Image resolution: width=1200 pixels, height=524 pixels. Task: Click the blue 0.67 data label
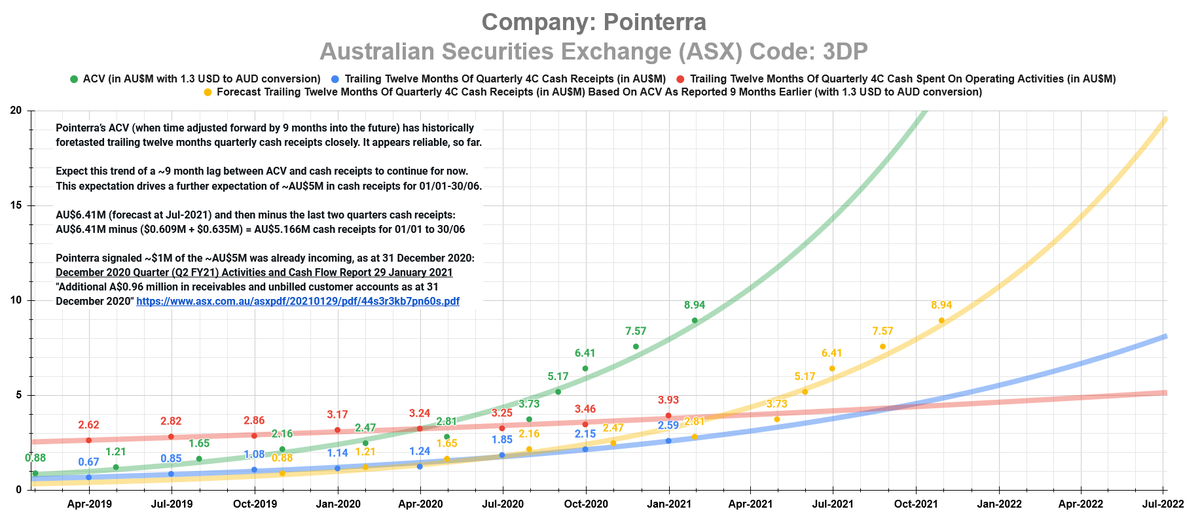click(88, 462)
